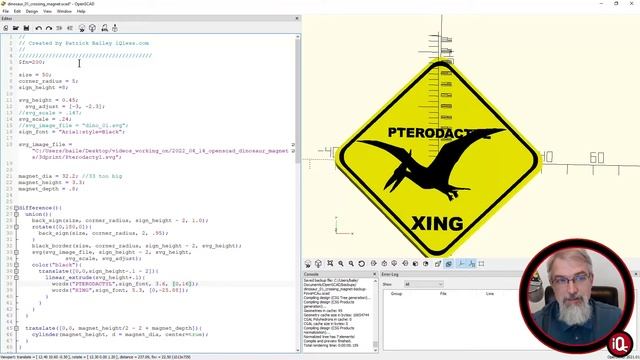Click the $fn=200 line in the editor
The width and height of the screenshot is (640, 360).
click(32, 62)
